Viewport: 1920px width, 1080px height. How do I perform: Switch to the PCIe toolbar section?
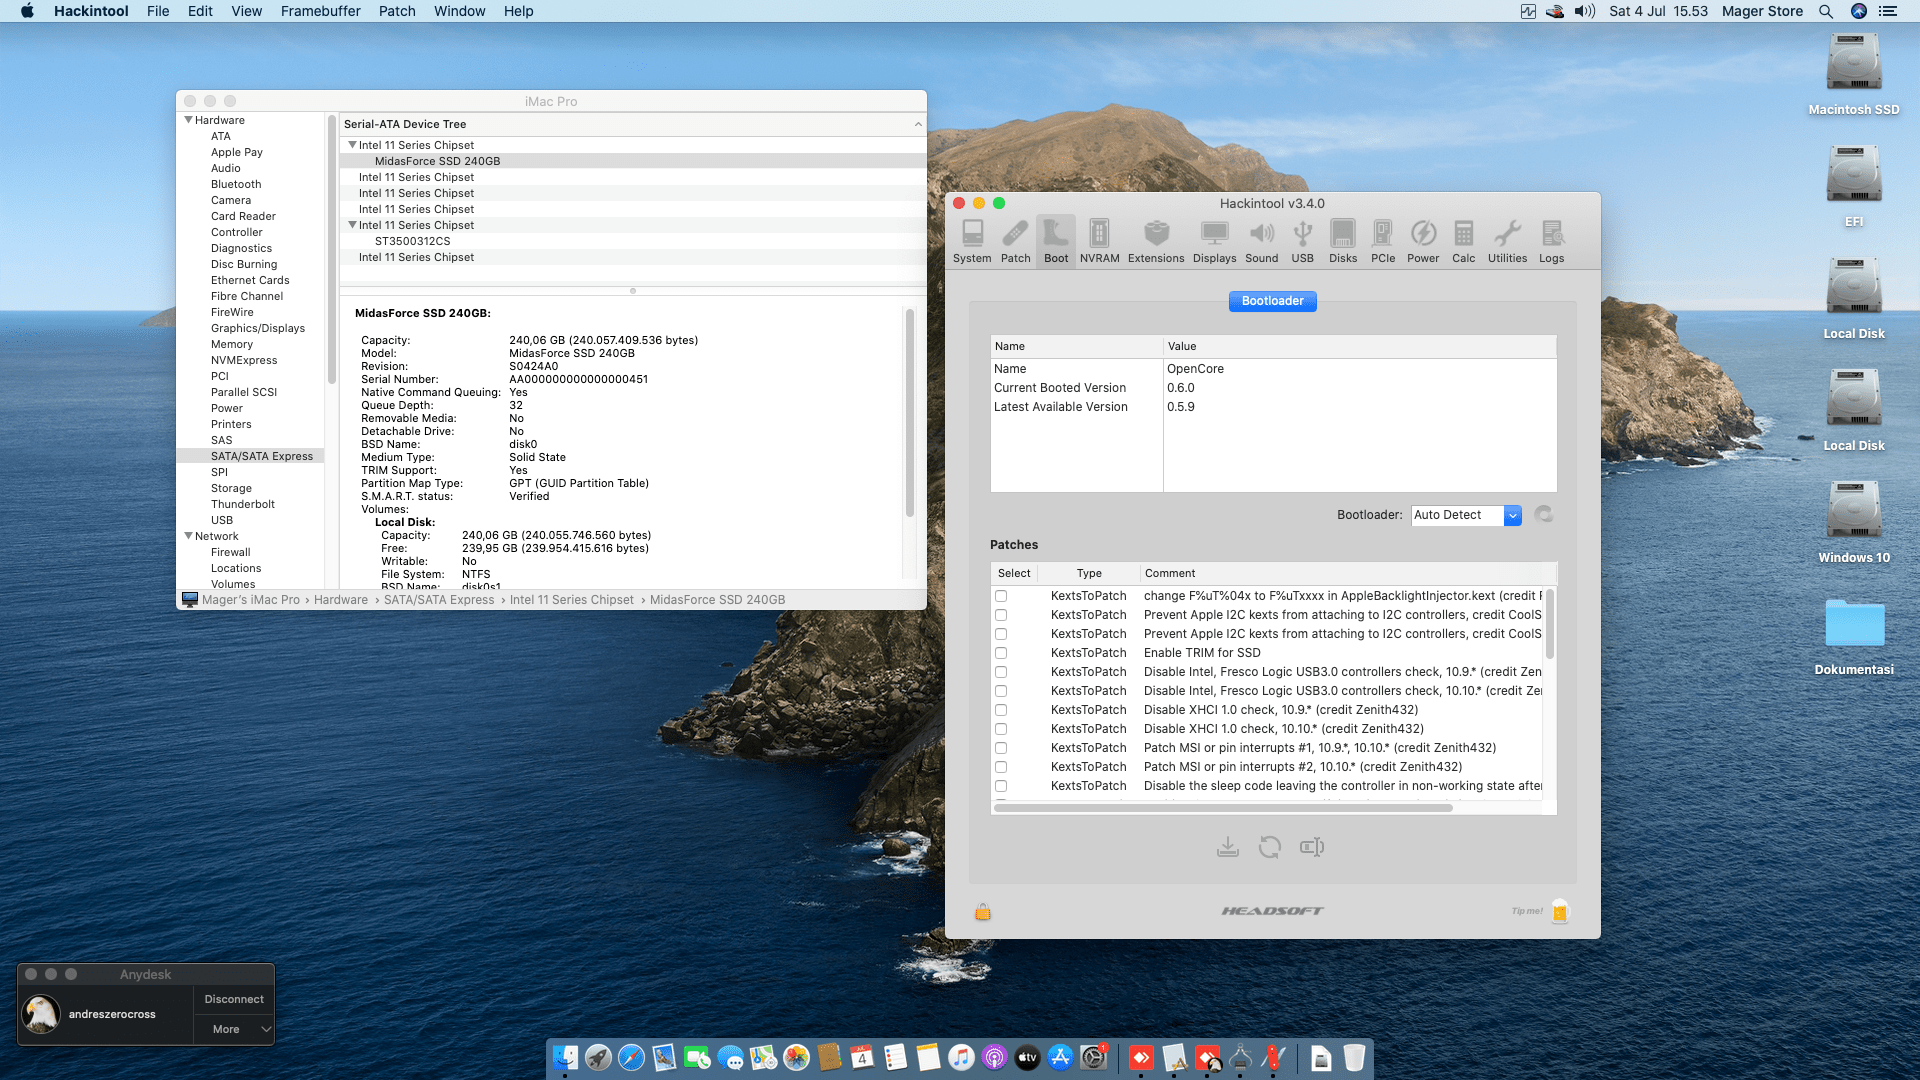pos(1382,241)
